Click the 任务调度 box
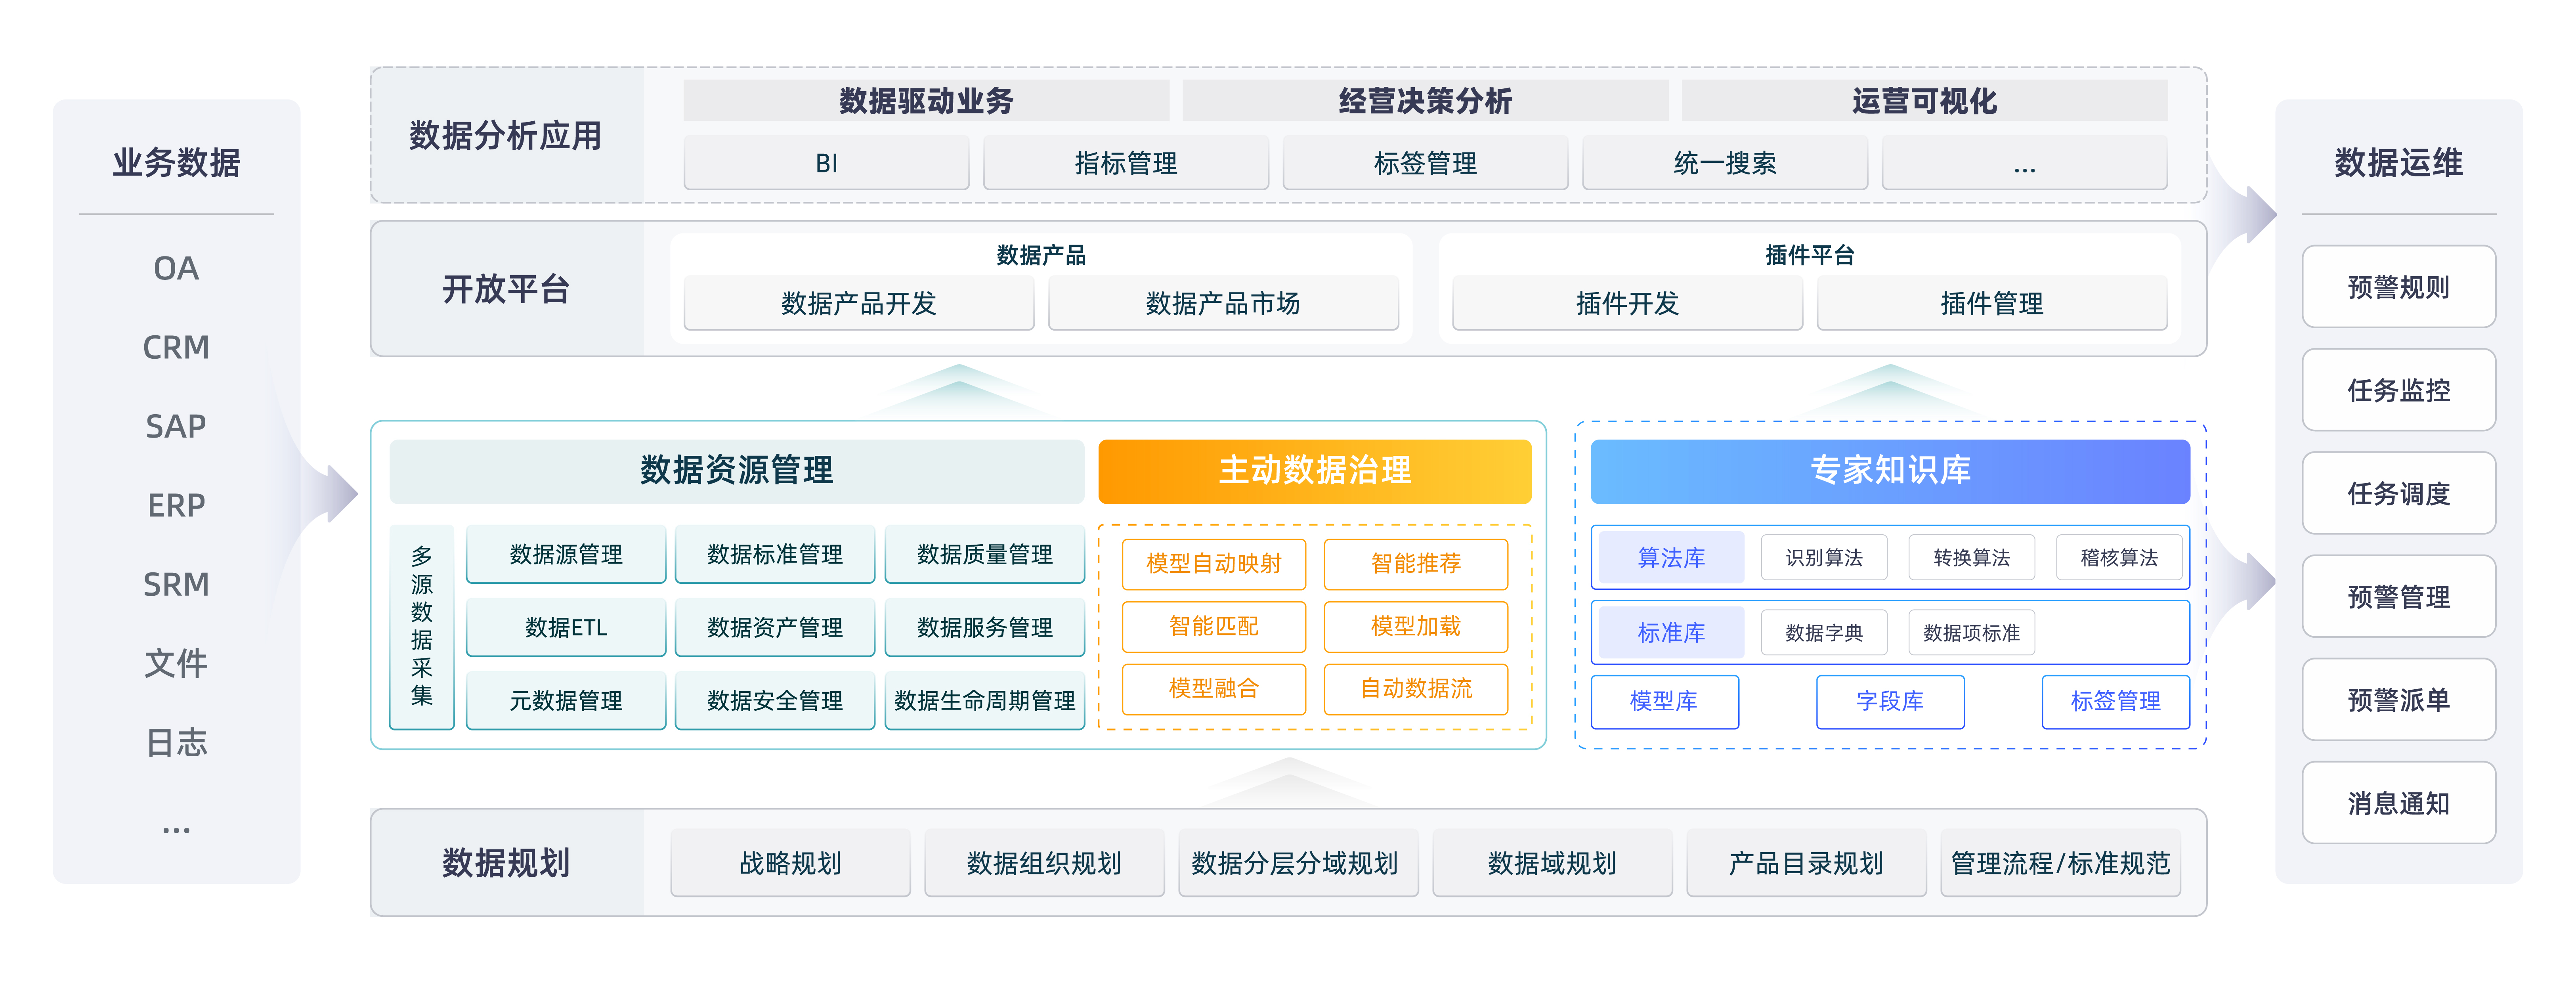Screen dimensions: 2576x983 click(x=2398, y=493)
